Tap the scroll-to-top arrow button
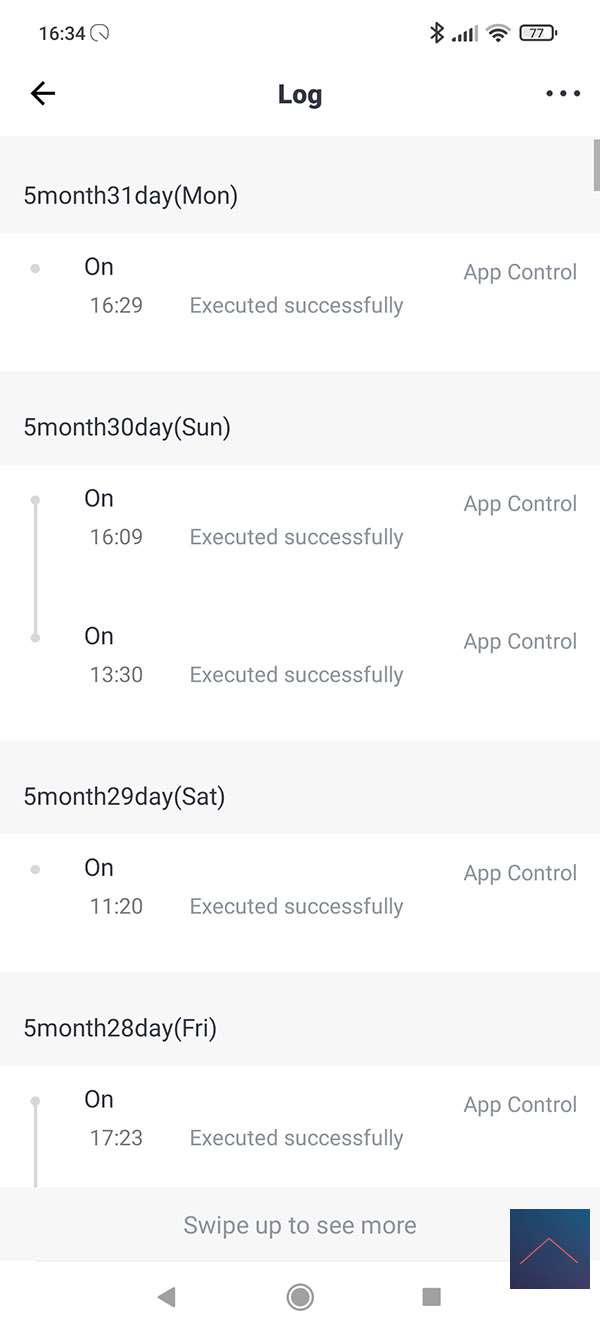600x1333 pixels. (549, 1249)
